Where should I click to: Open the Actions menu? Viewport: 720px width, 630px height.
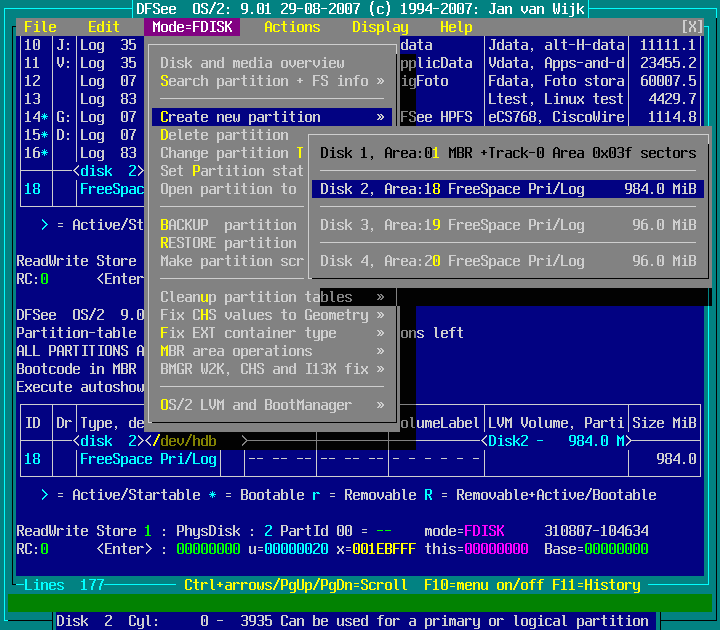[292, 27]
